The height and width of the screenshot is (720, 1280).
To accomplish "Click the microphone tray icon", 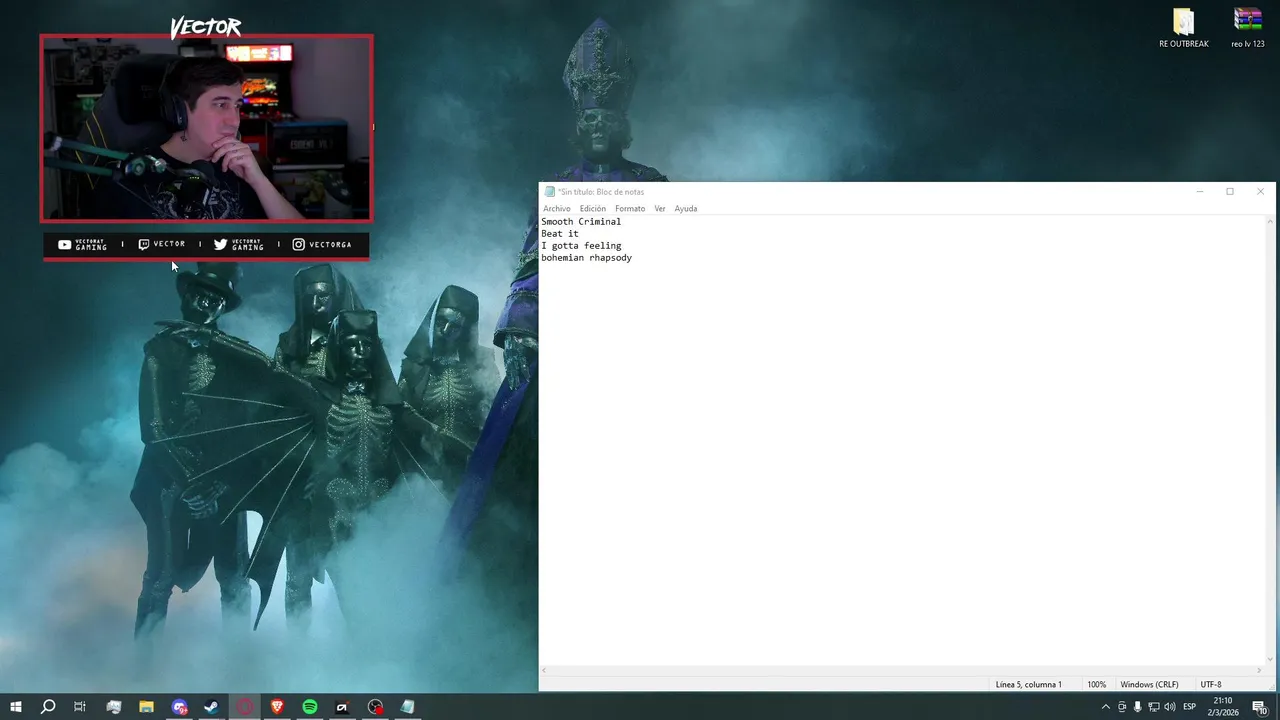I will tap(1137, 707).
